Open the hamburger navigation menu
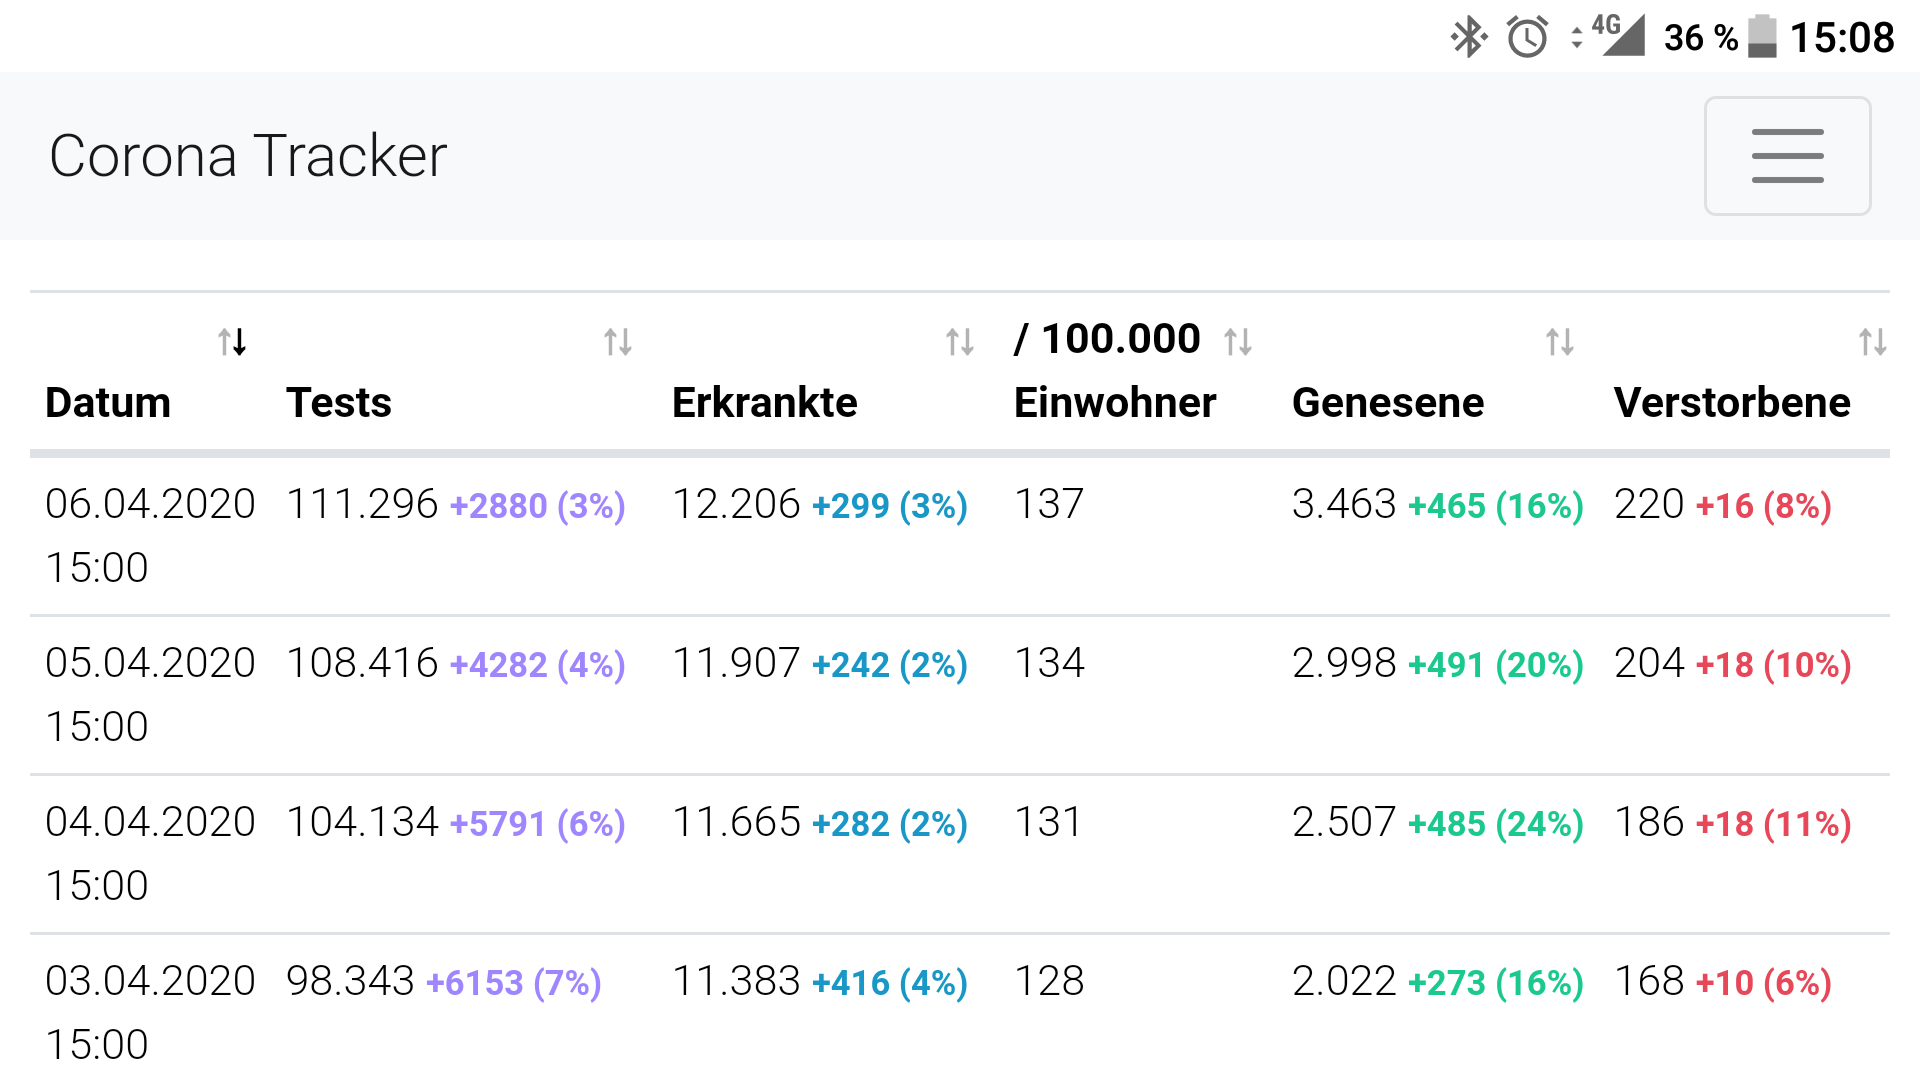The height and width of the screenshot is (1080, 1920). pyautogui.click(x=1787, y=156)
